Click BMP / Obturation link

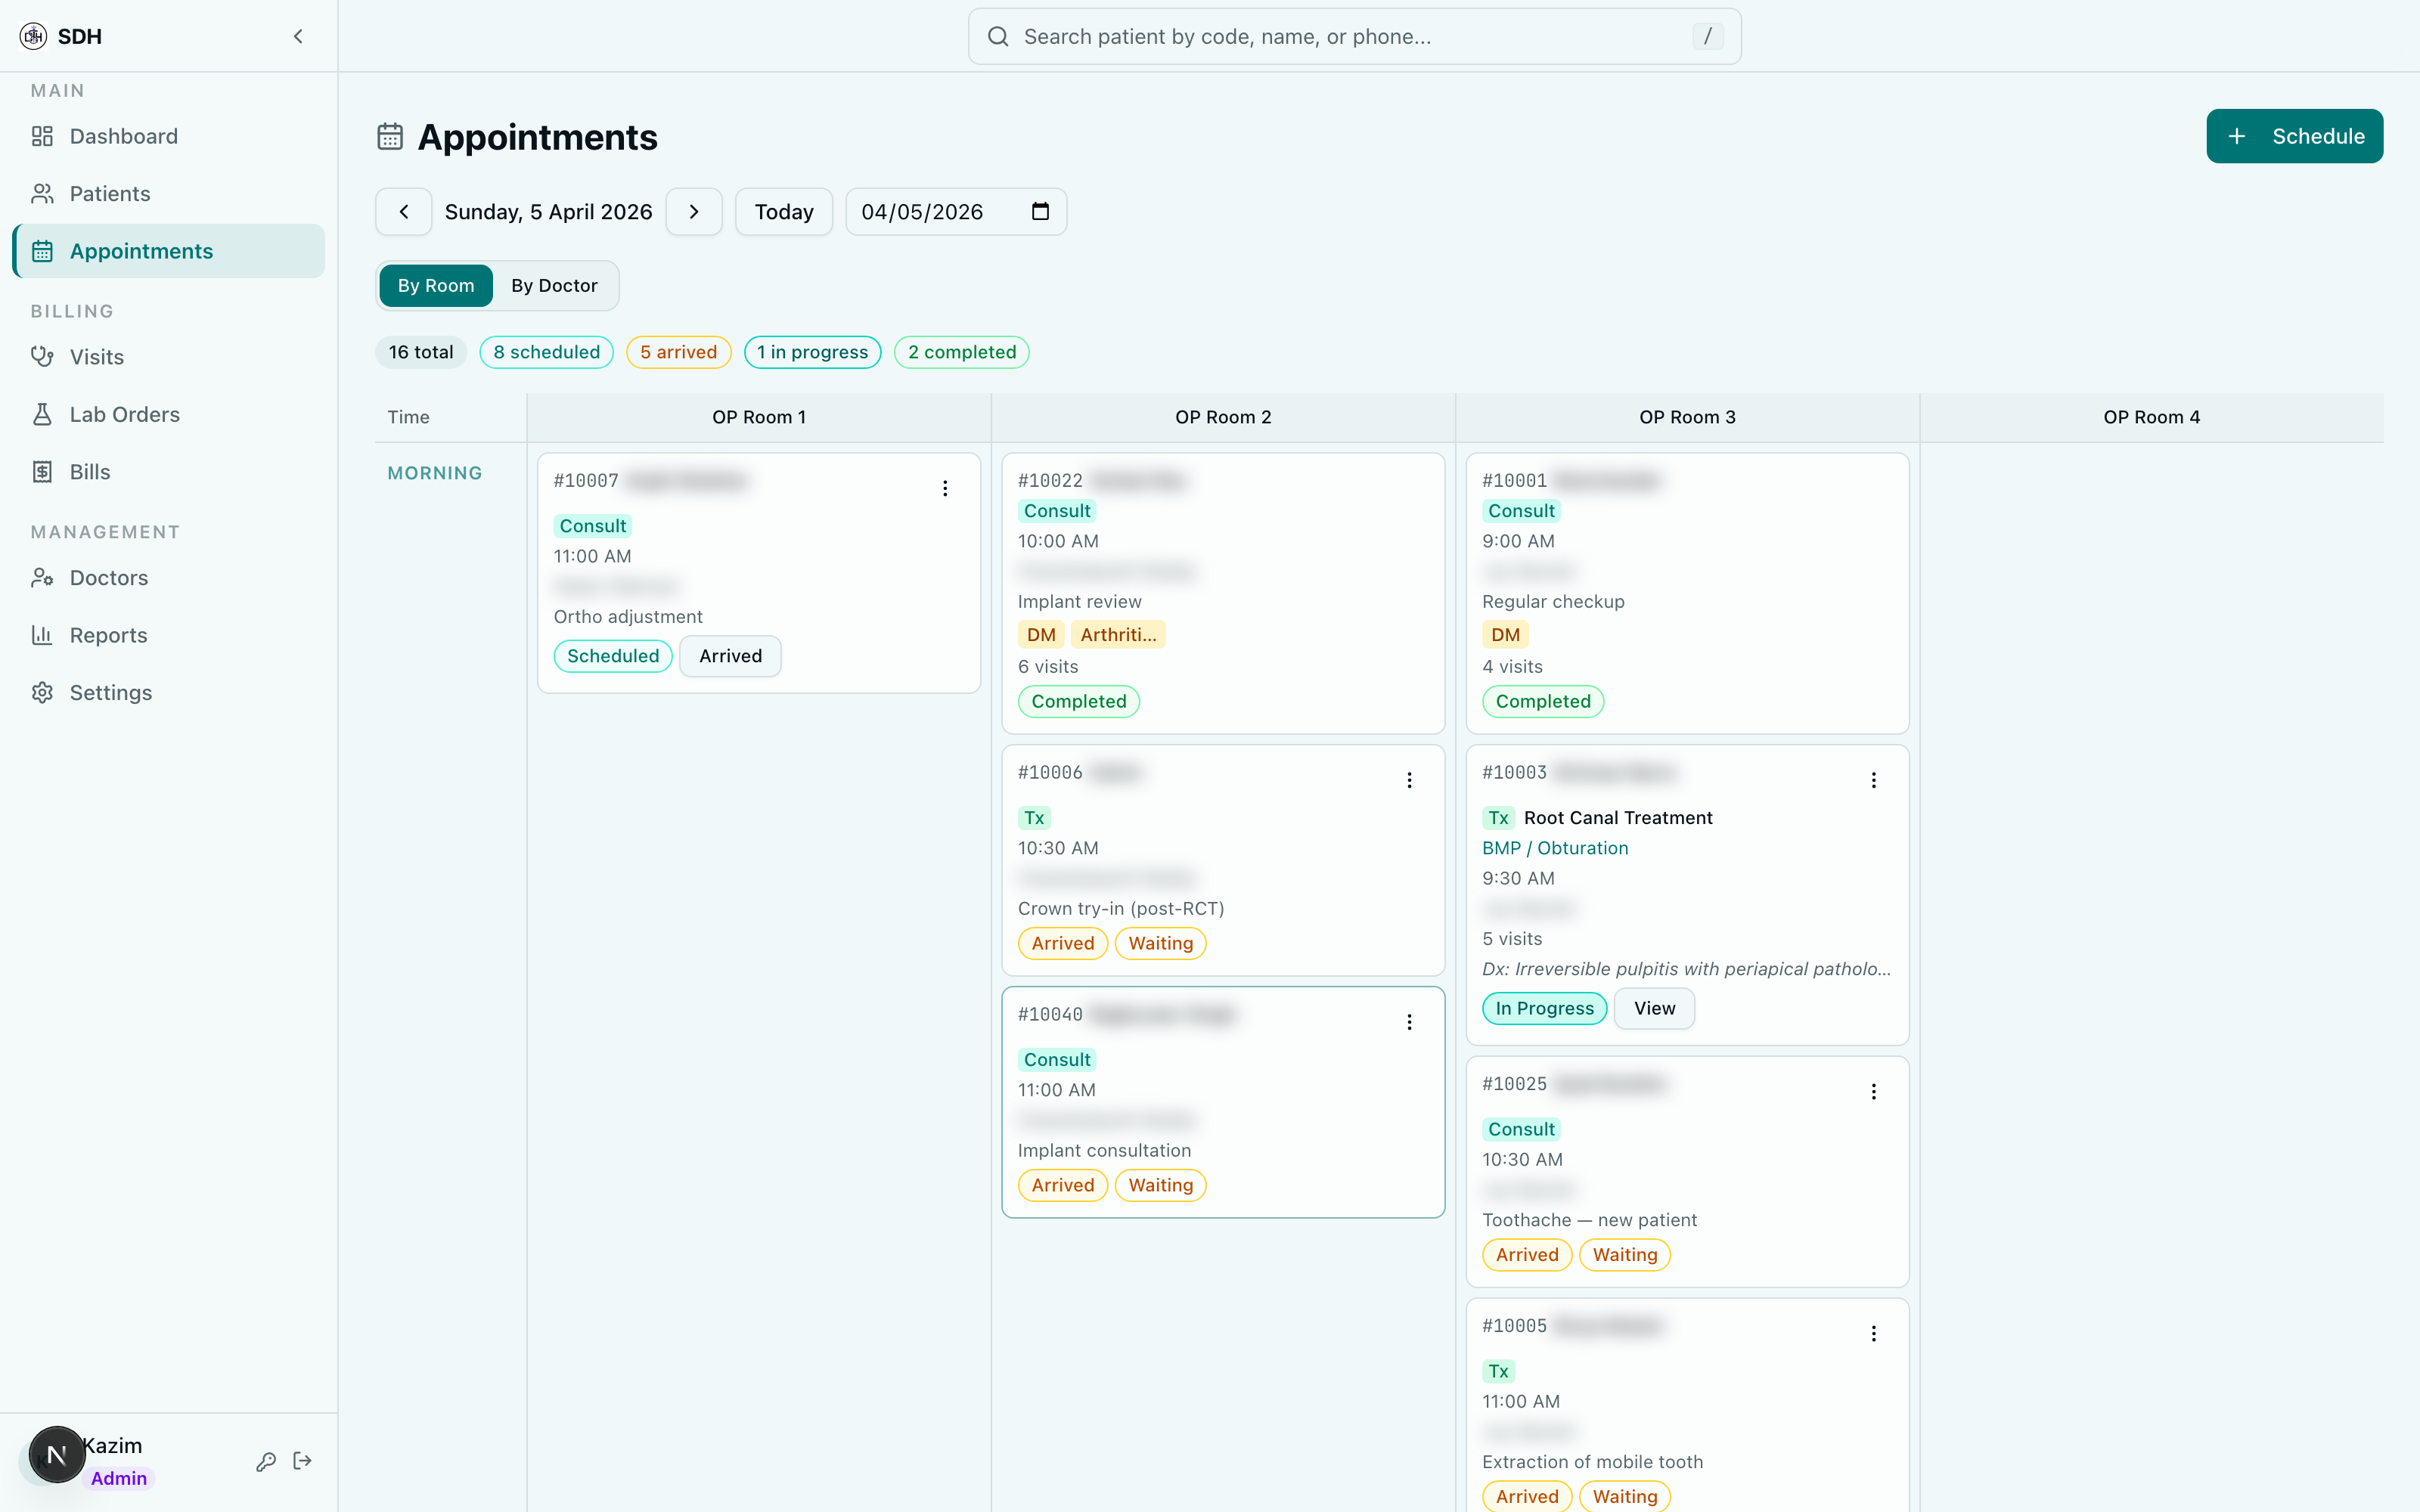click(1555, 848)
